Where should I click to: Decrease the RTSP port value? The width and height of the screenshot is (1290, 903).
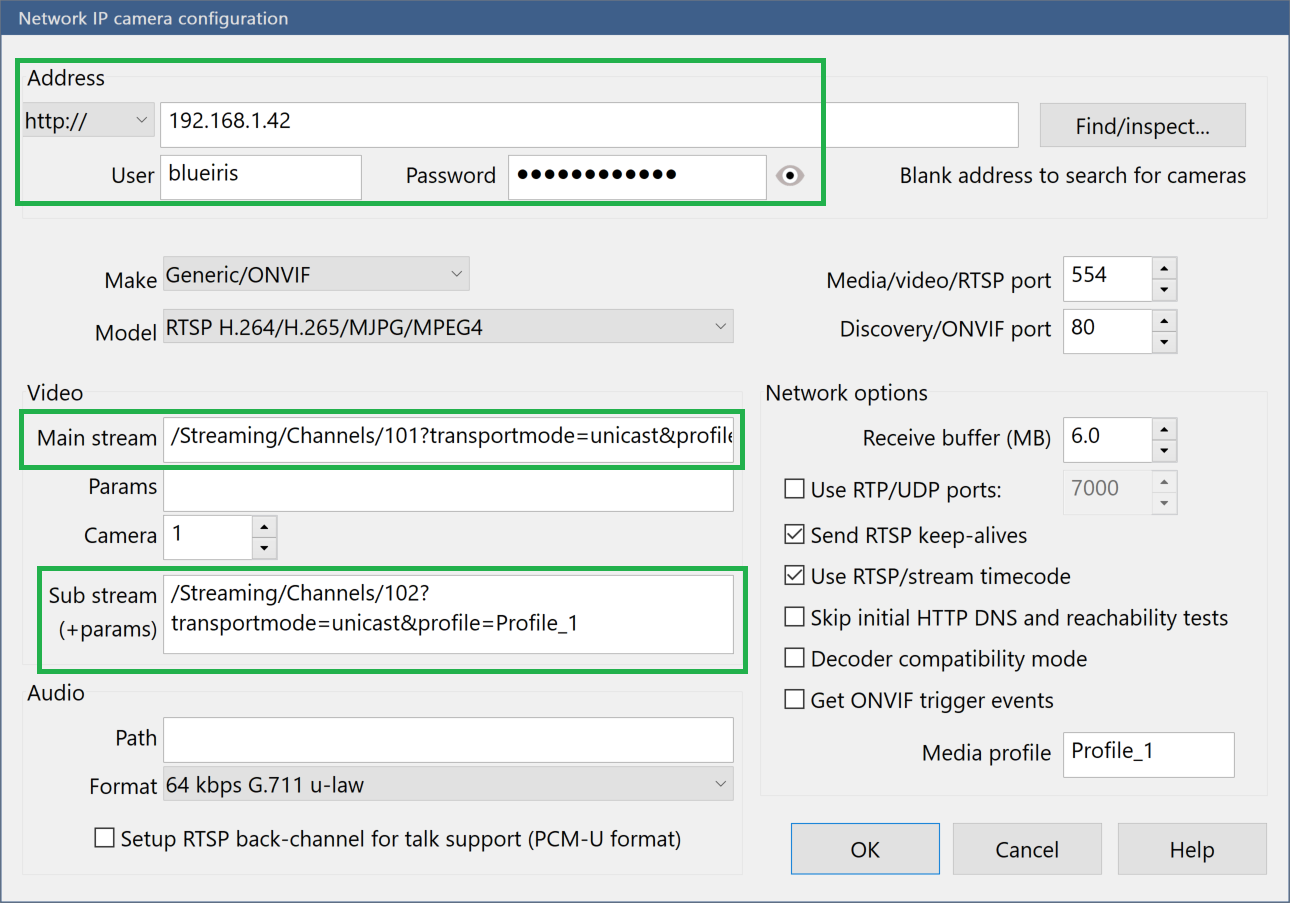click(1164, 290)
